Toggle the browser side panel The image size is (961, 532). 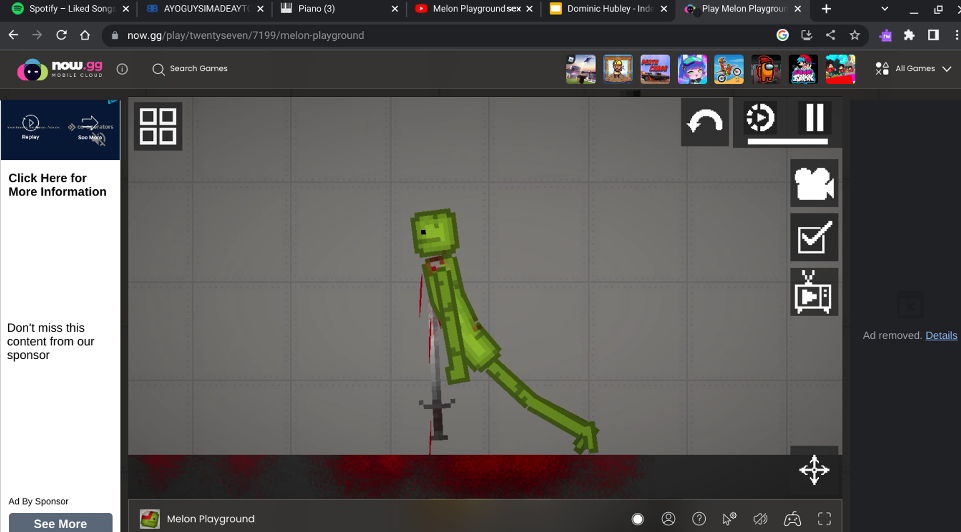tap(933, 35)
